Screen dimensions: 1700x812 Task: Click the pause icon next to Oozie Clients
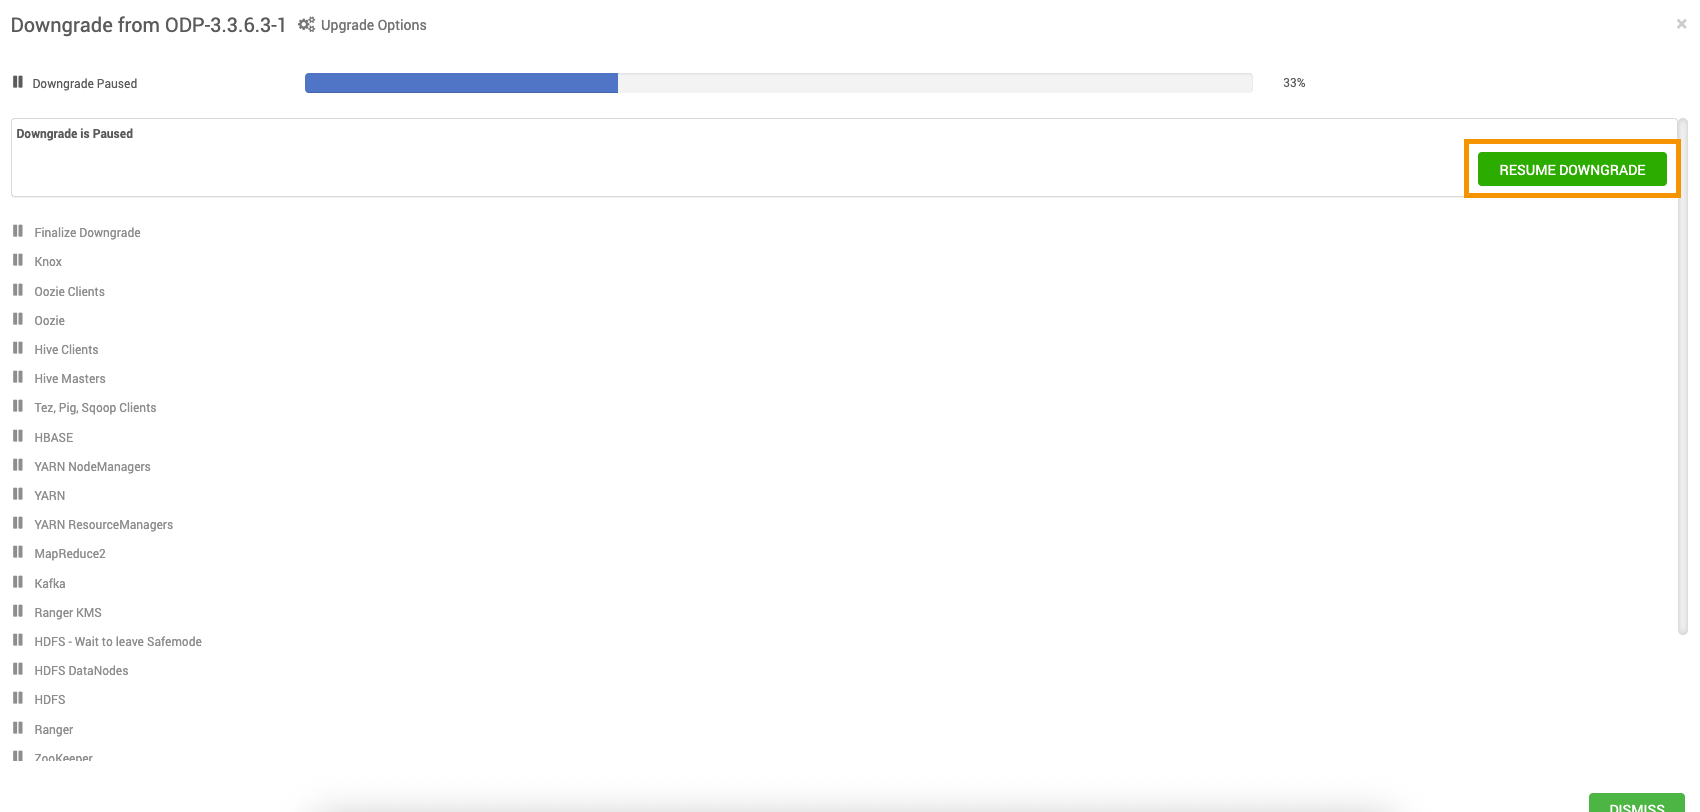coord(18,290)
